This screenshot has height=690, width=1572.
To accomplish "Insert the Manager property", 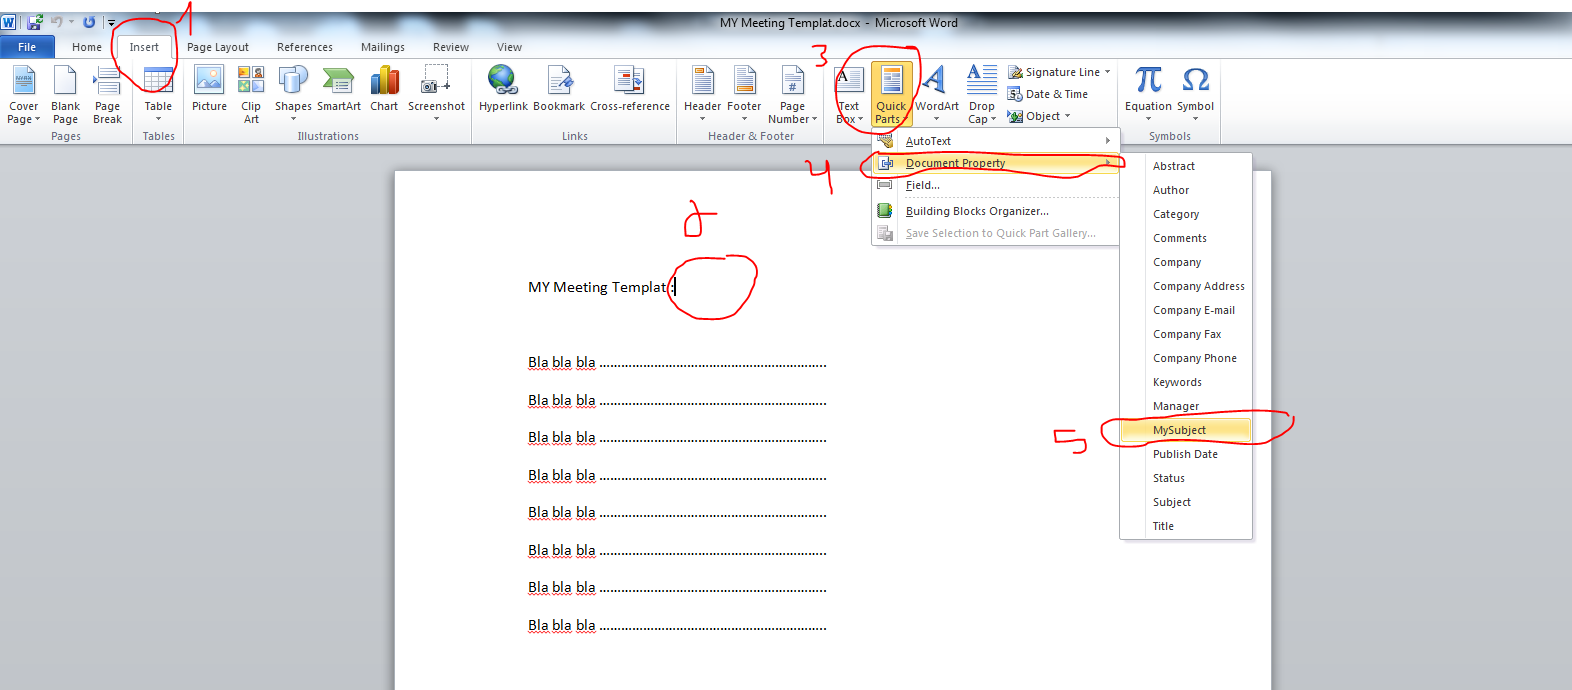I will pyautogui.click(x=1186, y=406).
